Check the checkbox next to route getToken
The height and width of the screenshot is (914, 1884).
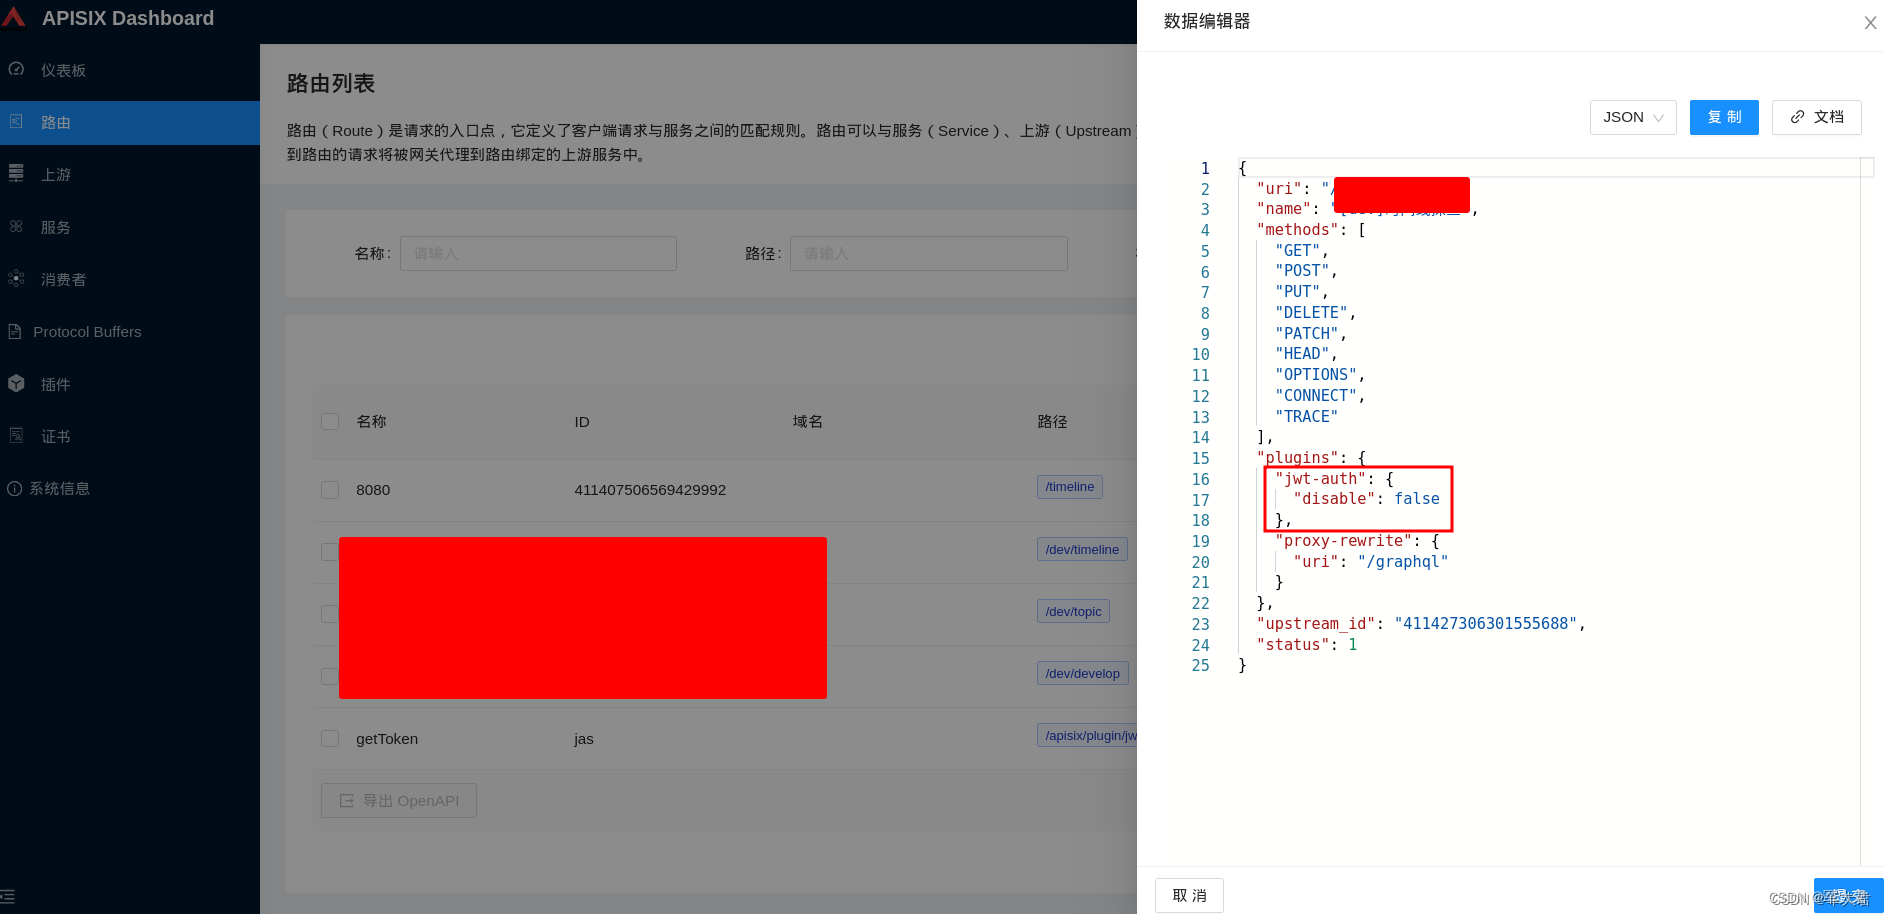(x=330, y=738)
